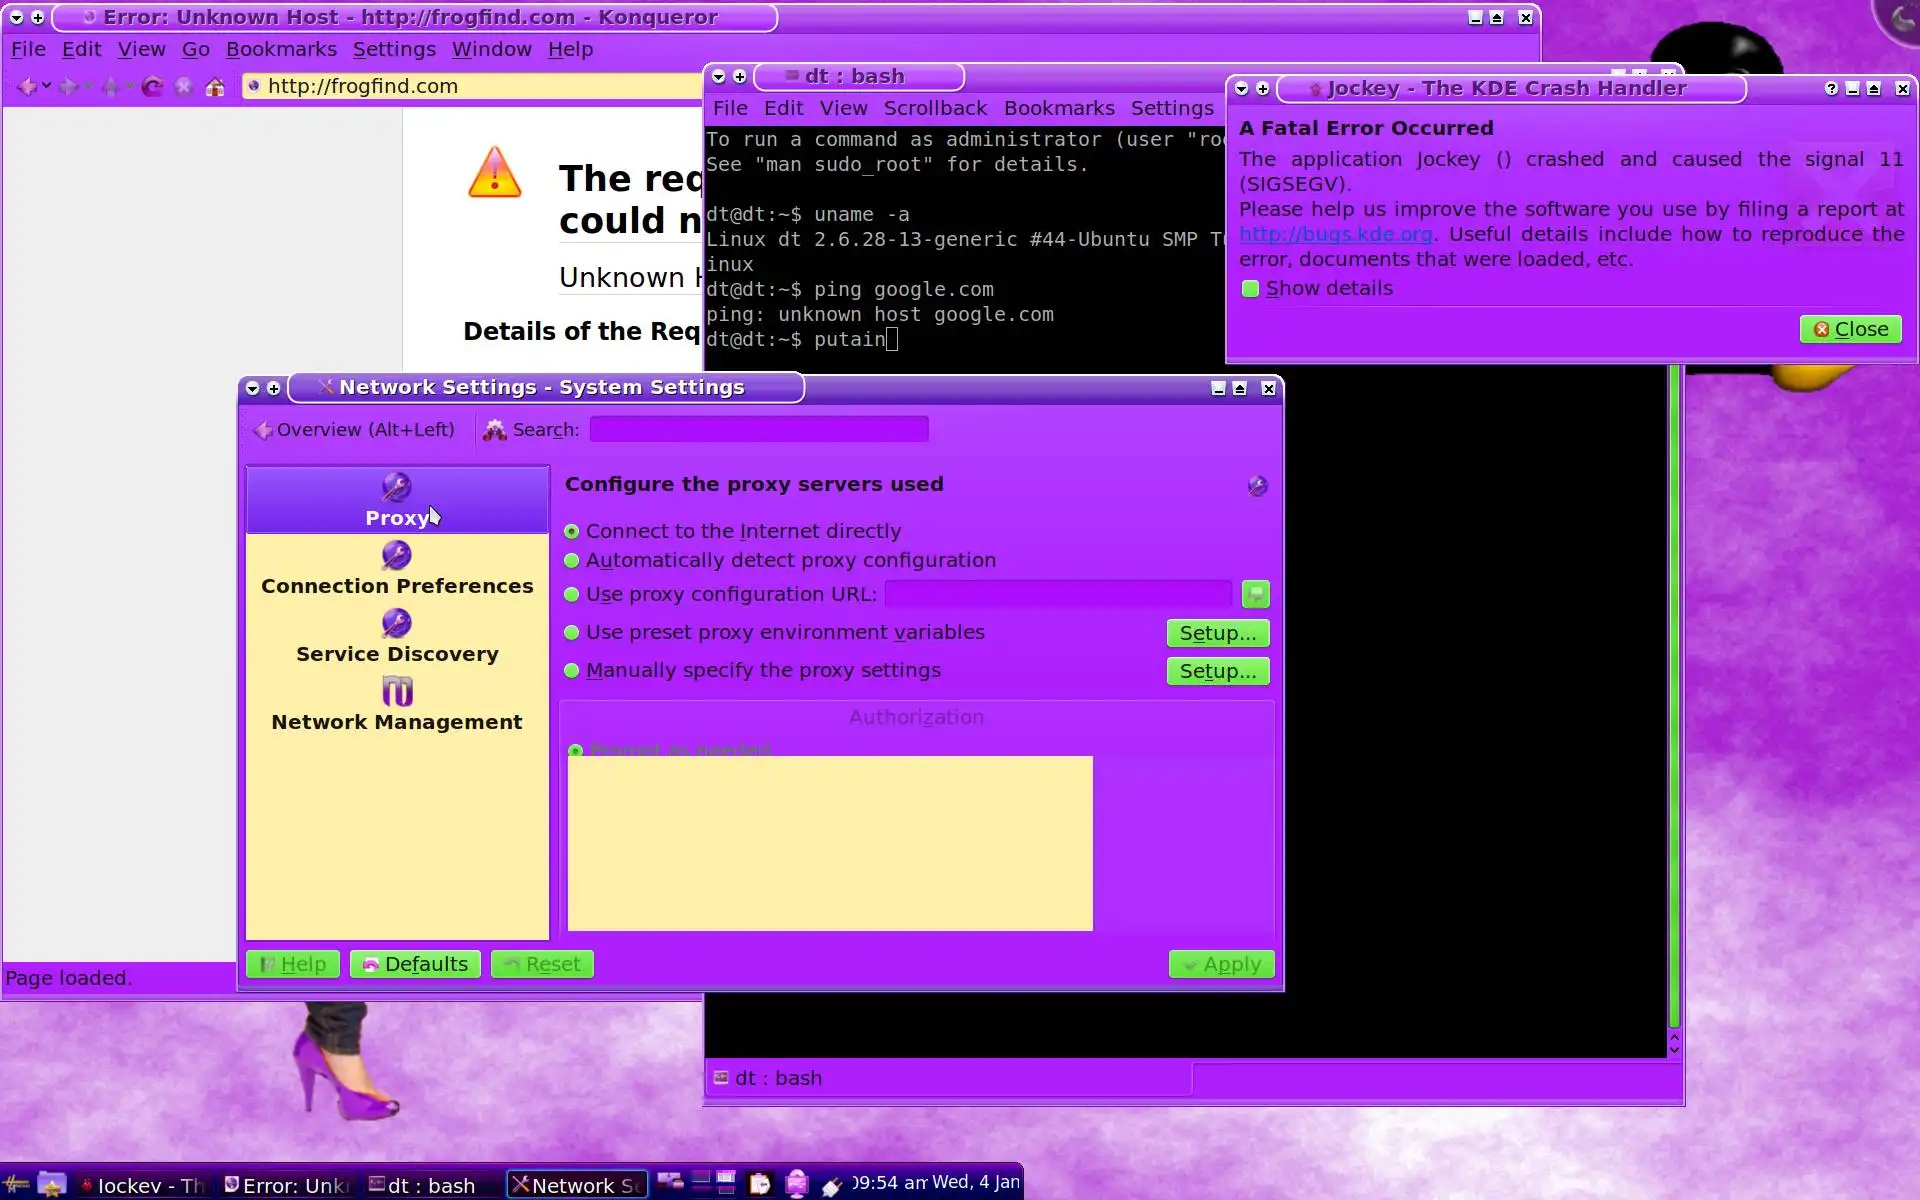Screen dimensions: 1920x1200
Task: Click the bugs.kde.org link
Action: [1335, 234]
